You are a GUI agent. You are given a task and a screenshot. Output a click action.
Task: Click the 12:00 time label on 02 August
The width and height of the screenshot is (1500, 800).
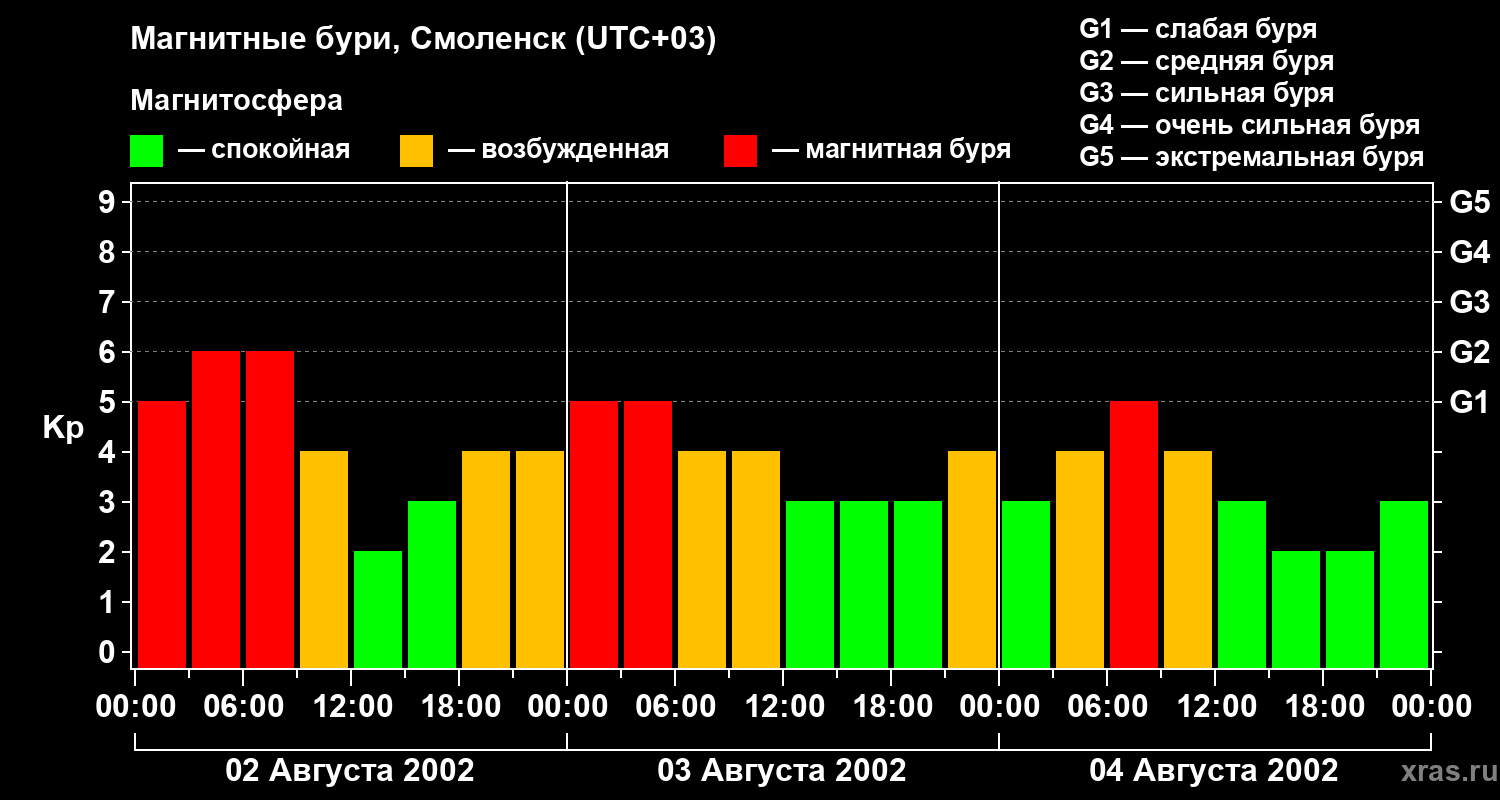(351, 707)
